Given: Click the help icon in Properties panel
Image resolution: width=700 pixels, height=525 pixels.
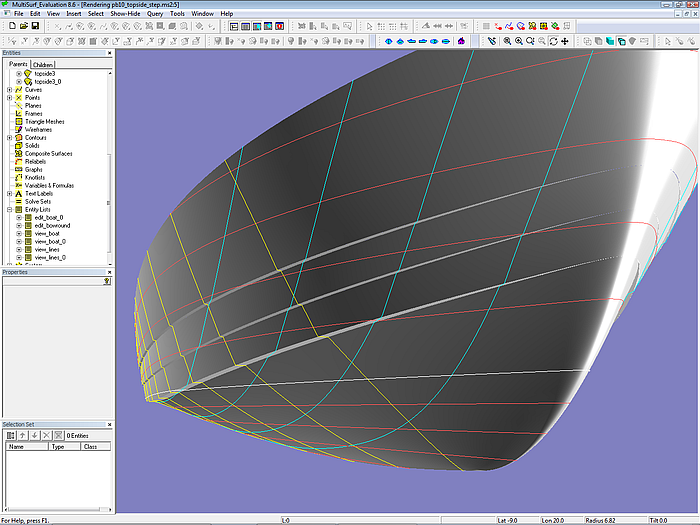Looking at the screenshot, I should coord(106,282).
